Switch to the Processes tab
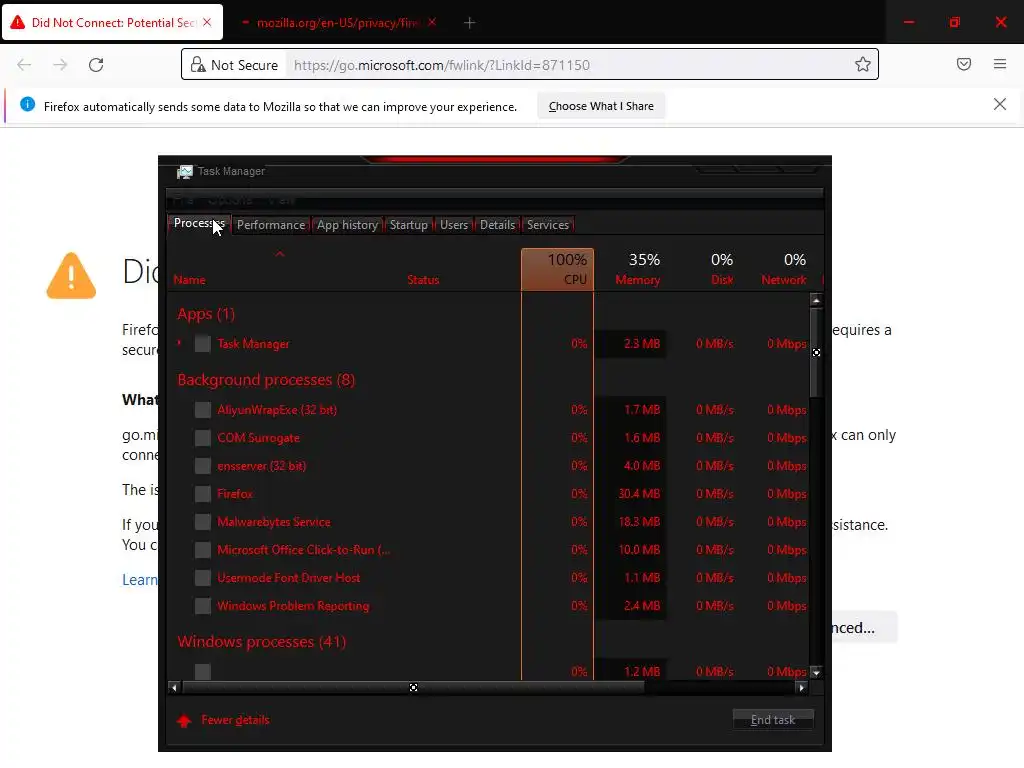Screen dimensions: 1024x768 pos(199,223)
